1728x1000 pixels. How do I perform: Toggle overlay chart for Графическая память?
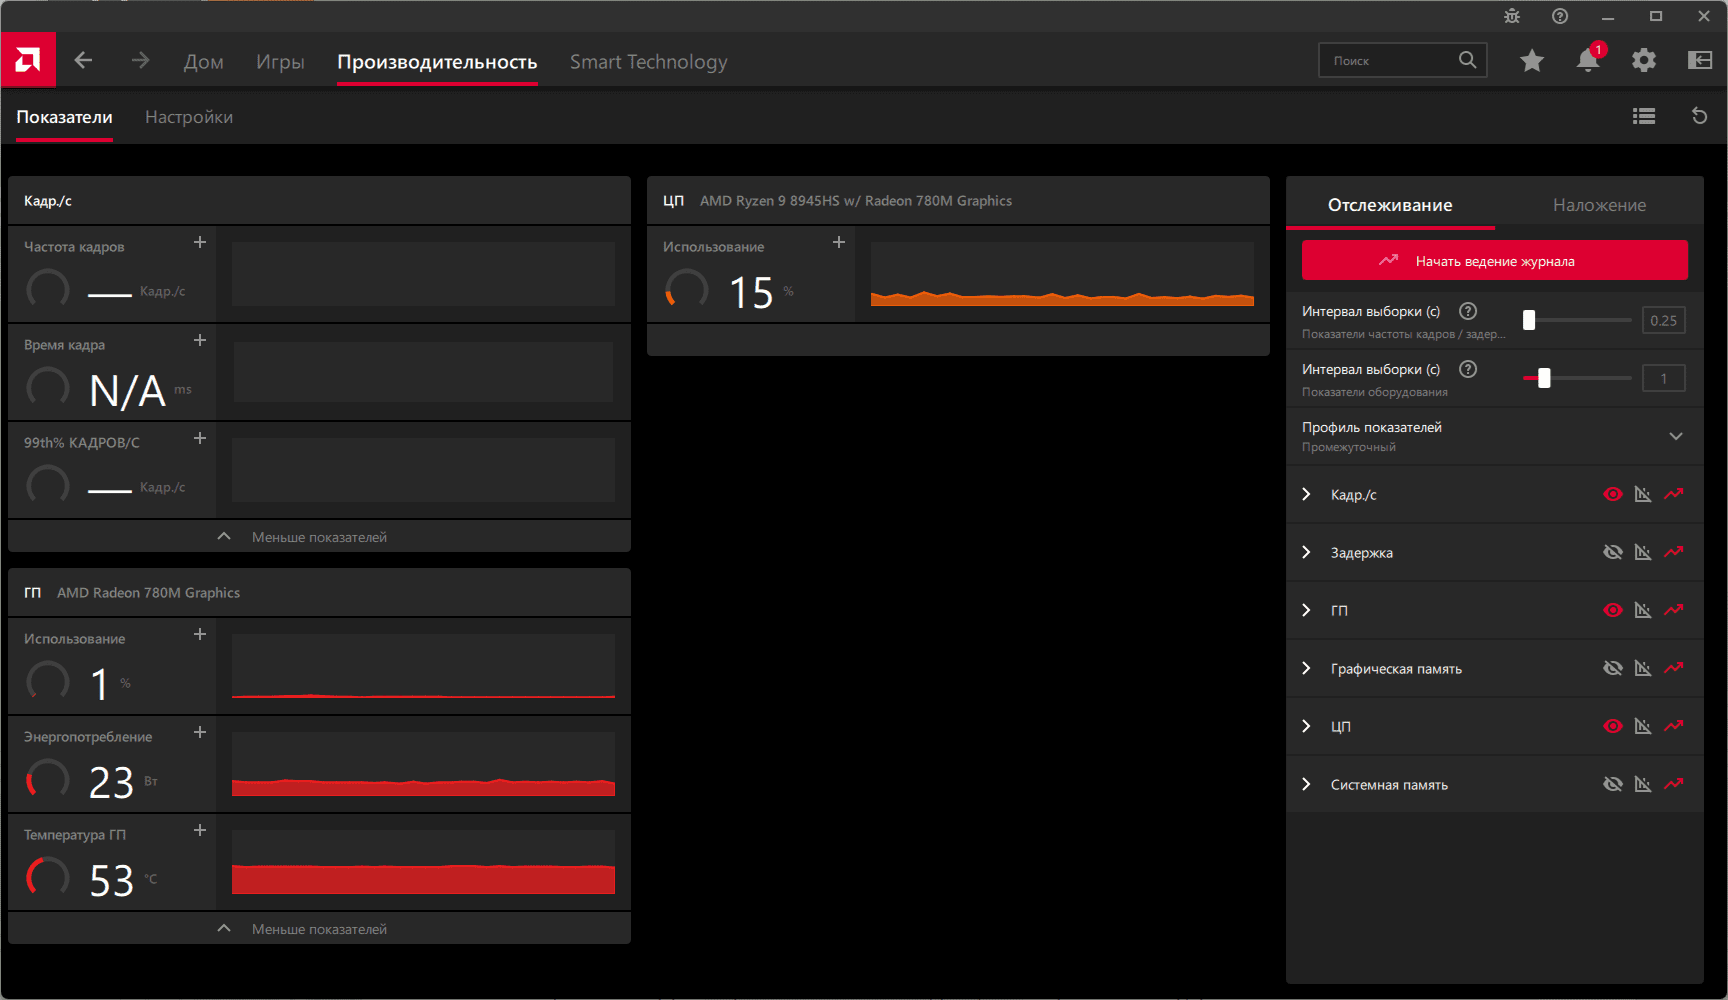(1643, 668)
